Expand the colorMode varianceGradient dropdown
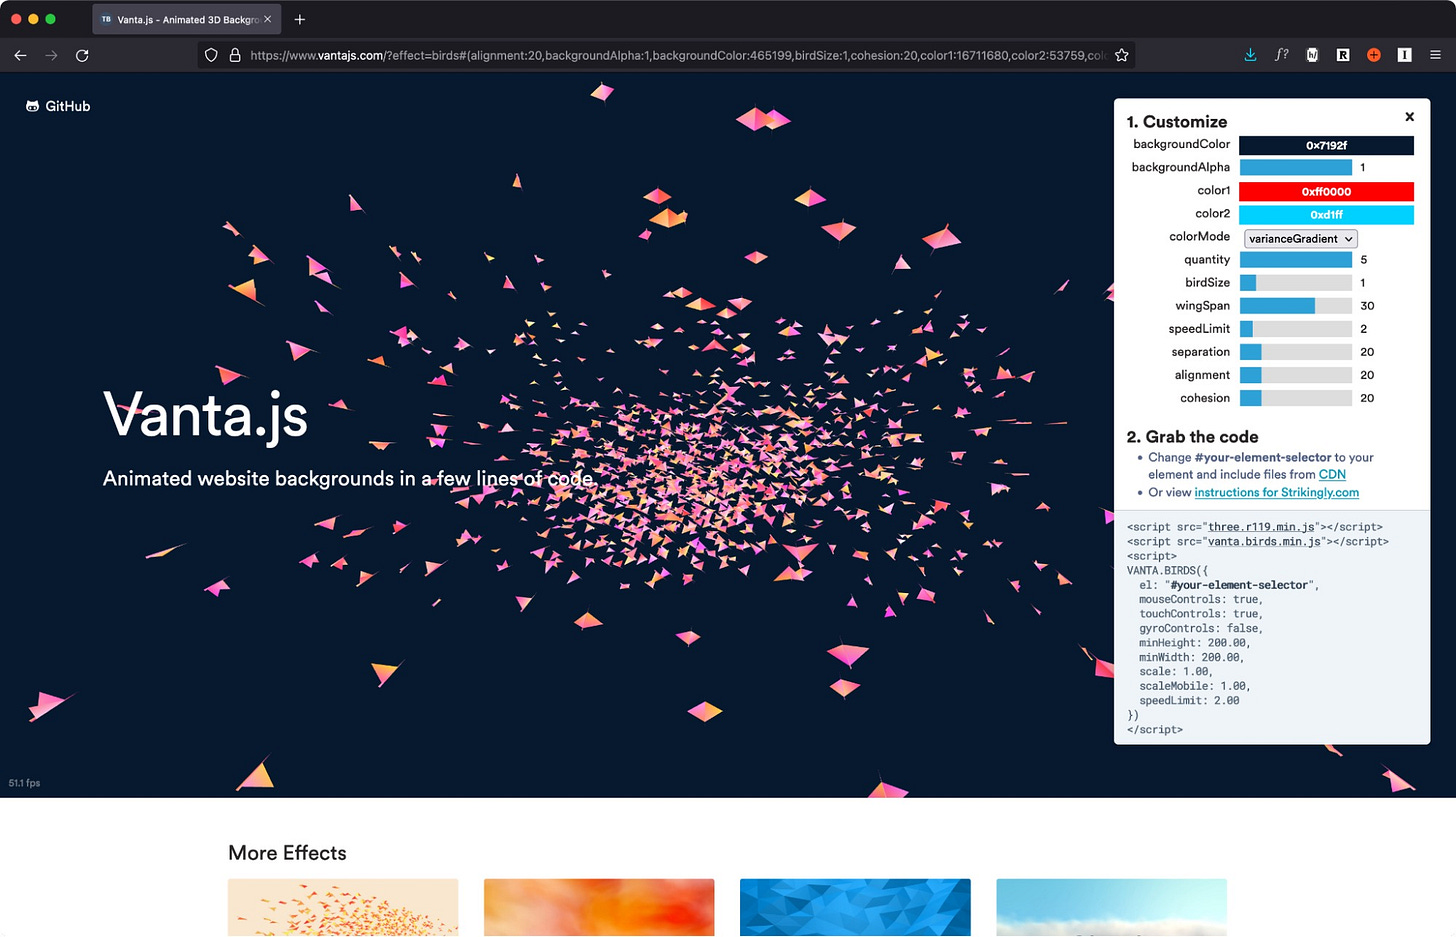This screenshot has height=937, width=1456. click(1300, 238)
